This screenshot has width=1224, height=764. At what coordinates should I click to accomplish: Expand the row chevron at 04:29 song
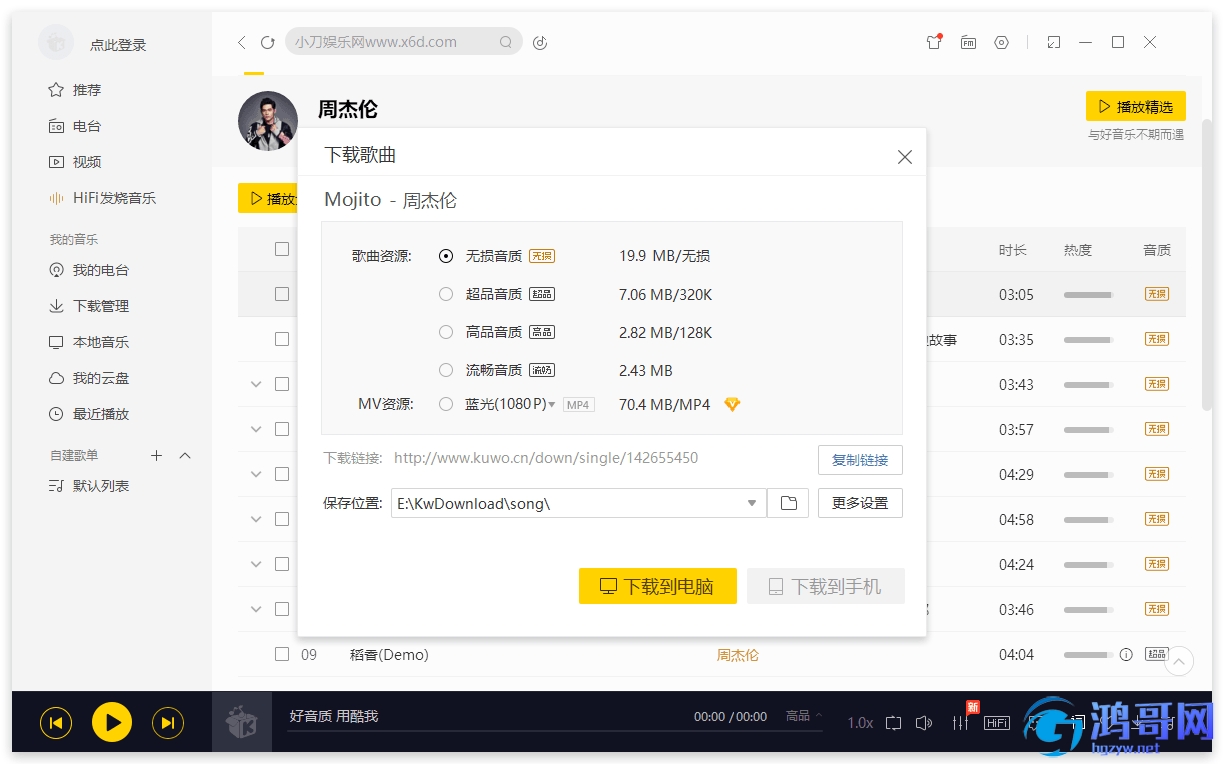coord(256,474)
